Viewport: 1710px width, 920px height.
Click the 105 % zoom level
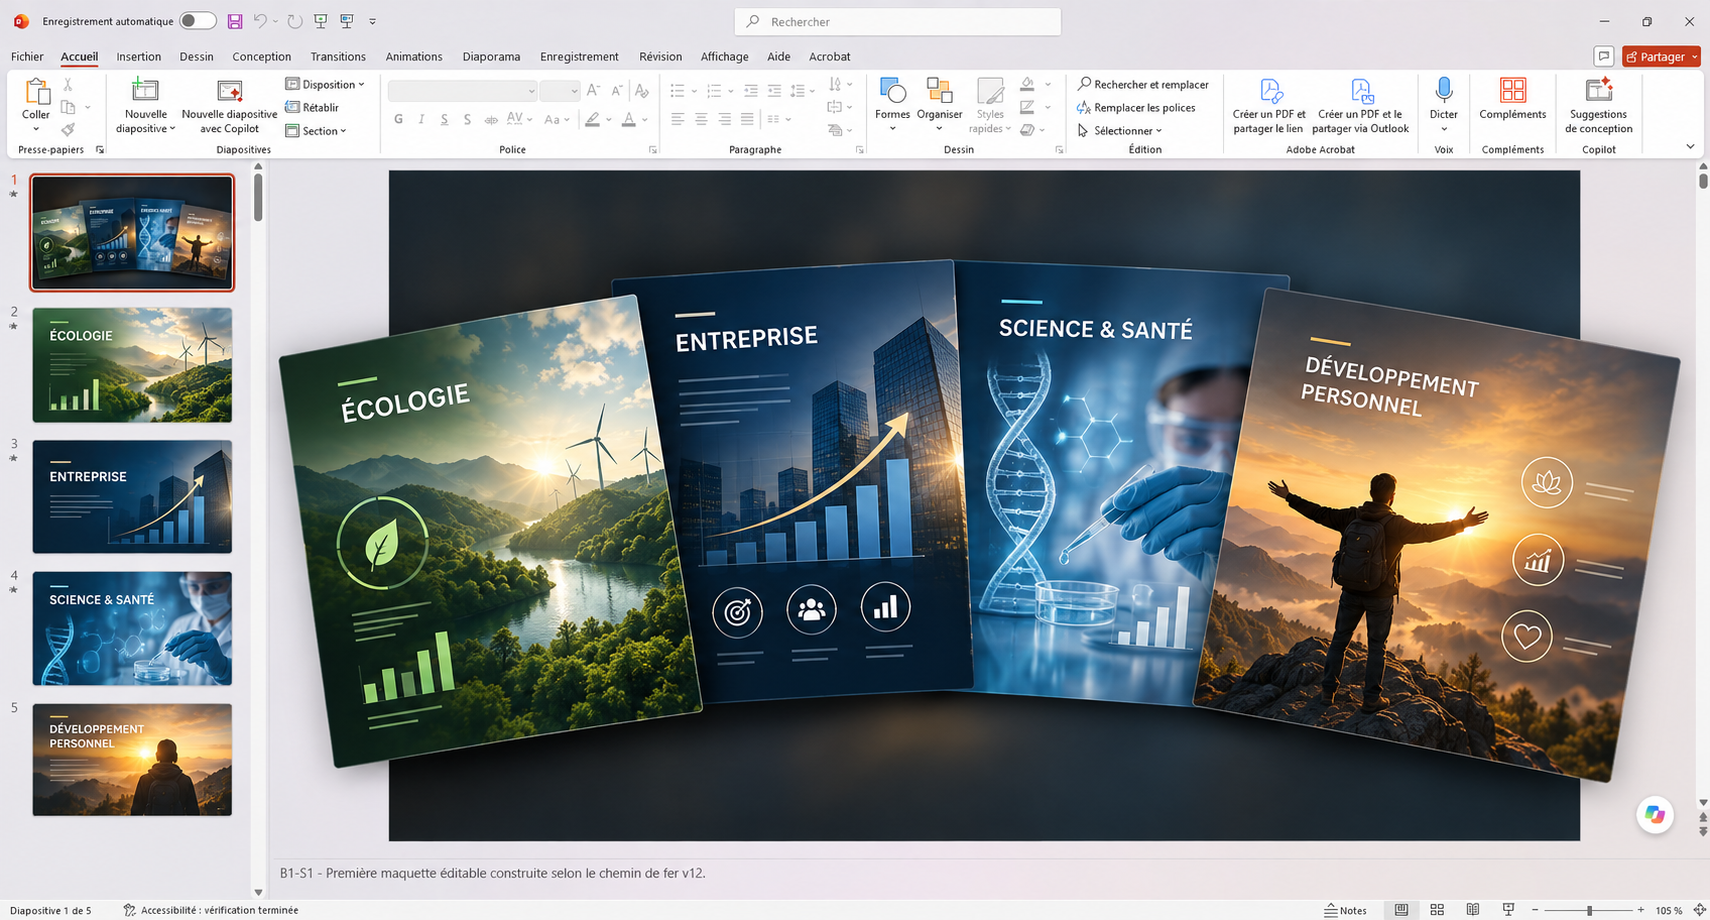tap(1668, 910)
